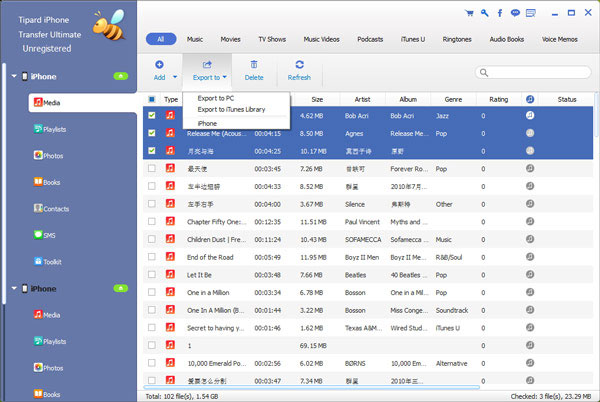Check the Let It Be checkbox

[152, 274]
